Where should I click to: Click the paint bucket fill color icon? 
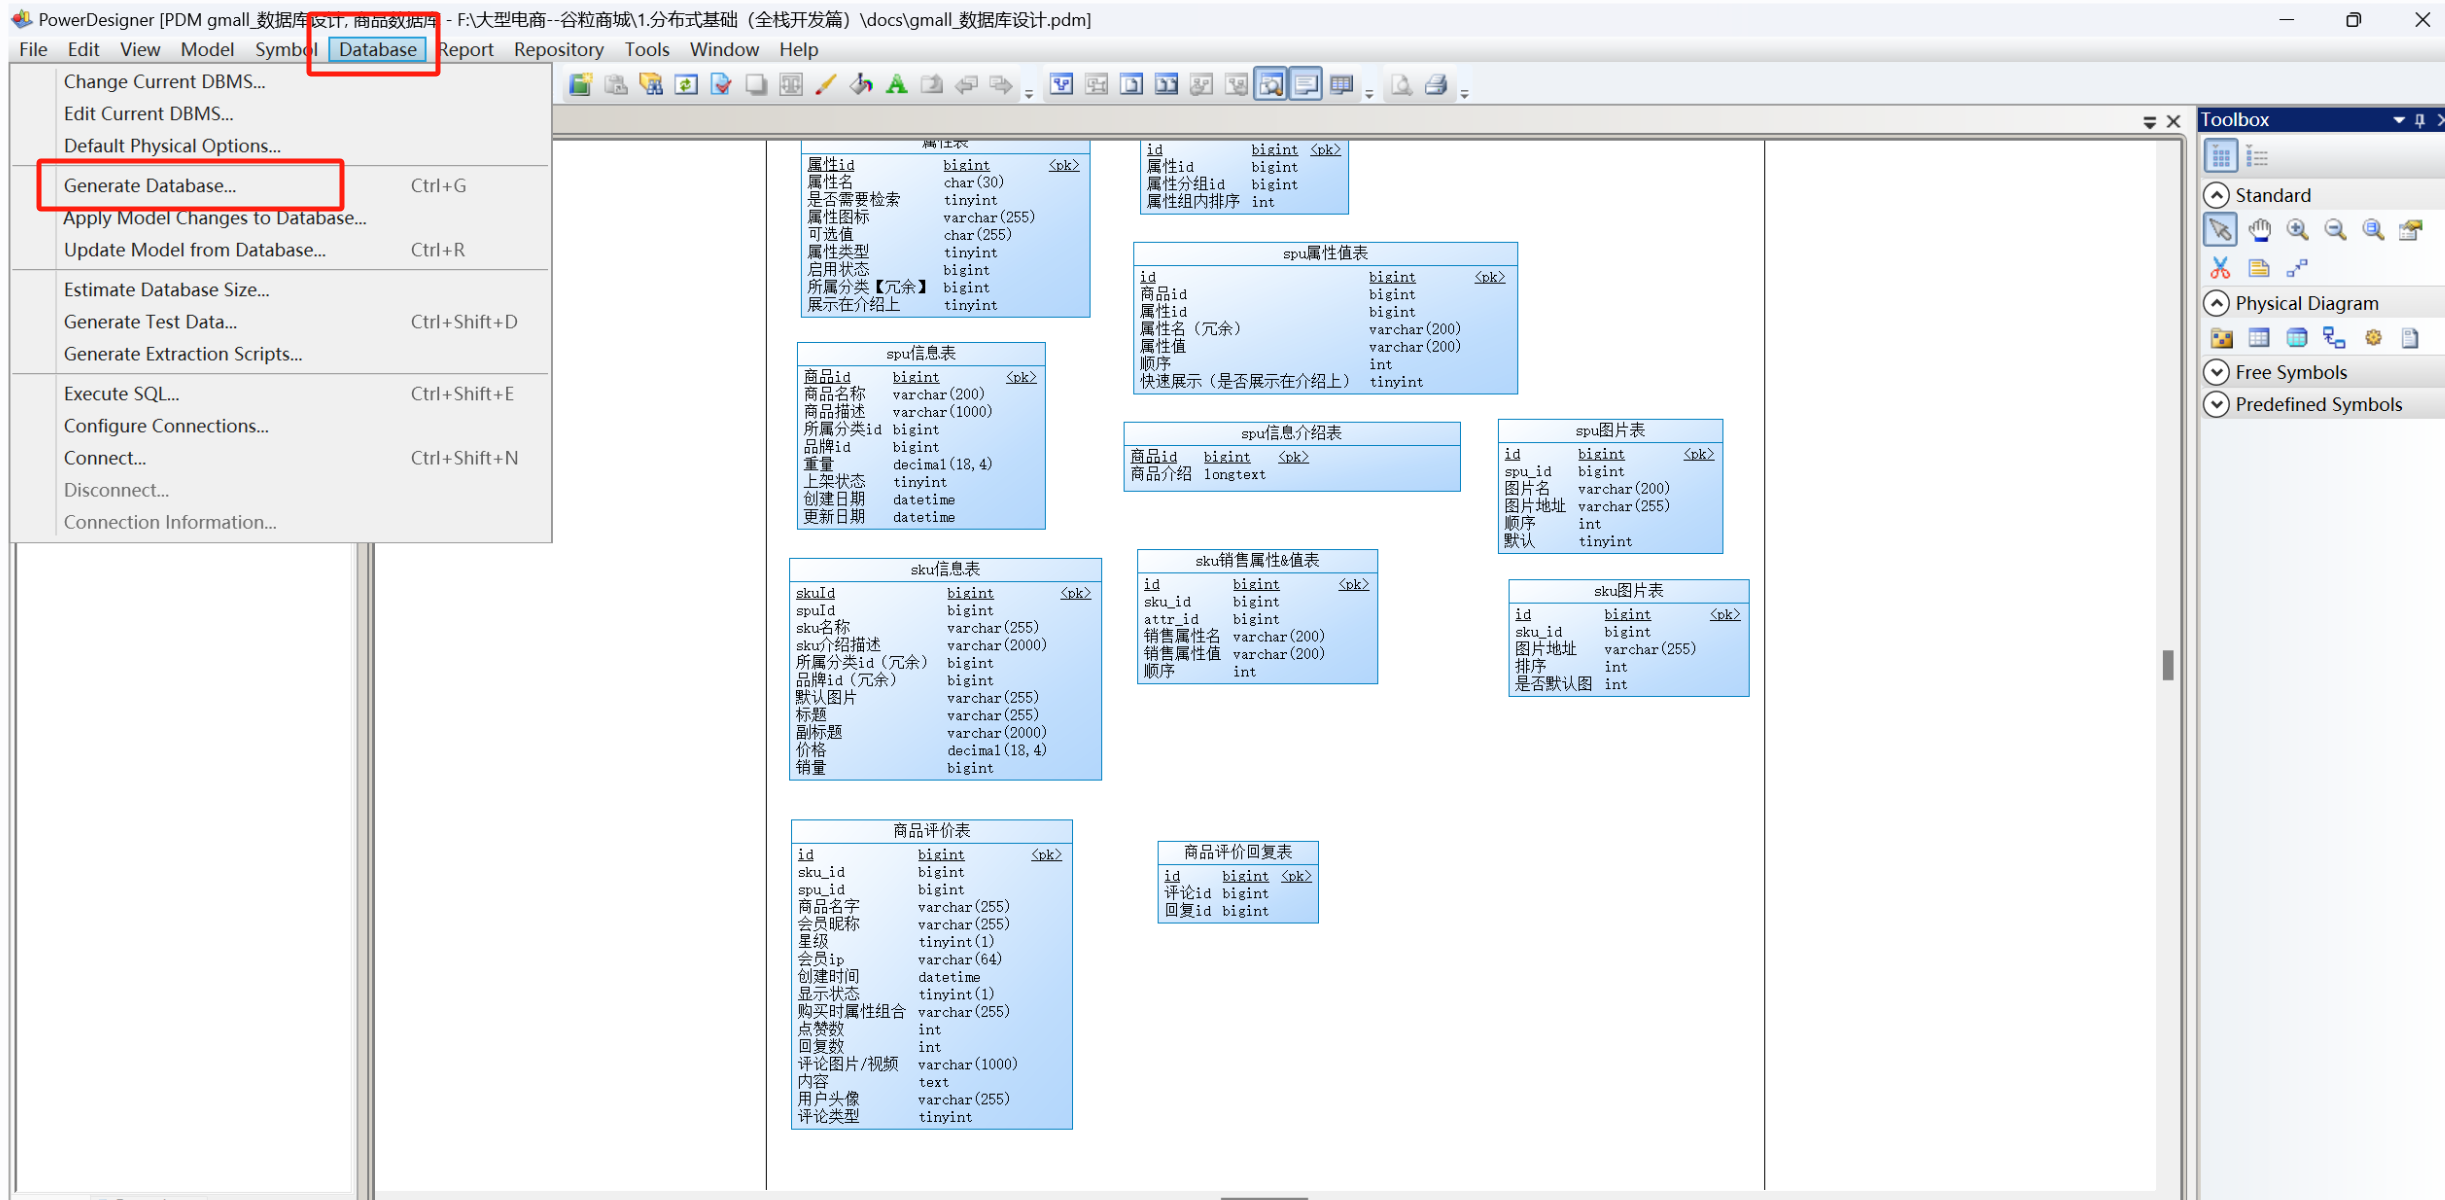tap(861, 85)
